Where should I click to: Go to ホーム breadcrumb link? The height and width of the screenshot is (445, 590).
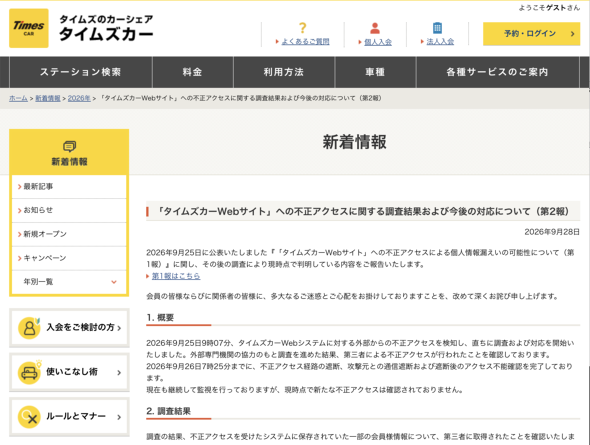[x=18, y=98]
